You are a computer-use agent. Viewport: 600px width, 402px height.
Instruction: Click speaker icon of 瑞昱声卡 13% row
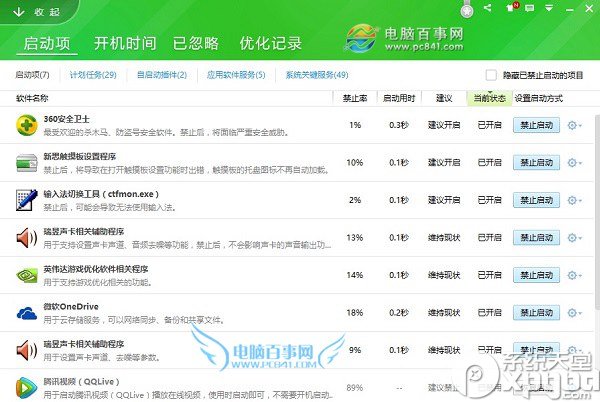tap(27, 238)
